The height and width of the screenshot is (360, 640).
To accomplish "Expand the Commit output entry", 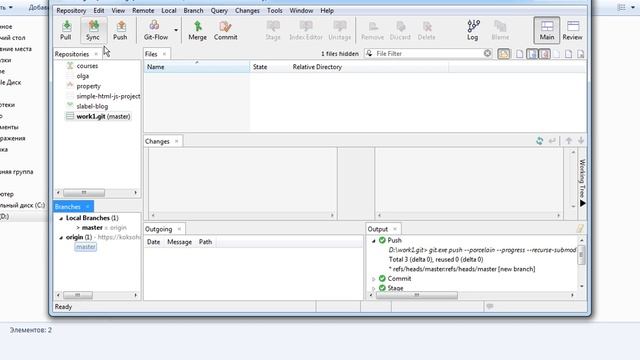I will [x=373, y=279].
